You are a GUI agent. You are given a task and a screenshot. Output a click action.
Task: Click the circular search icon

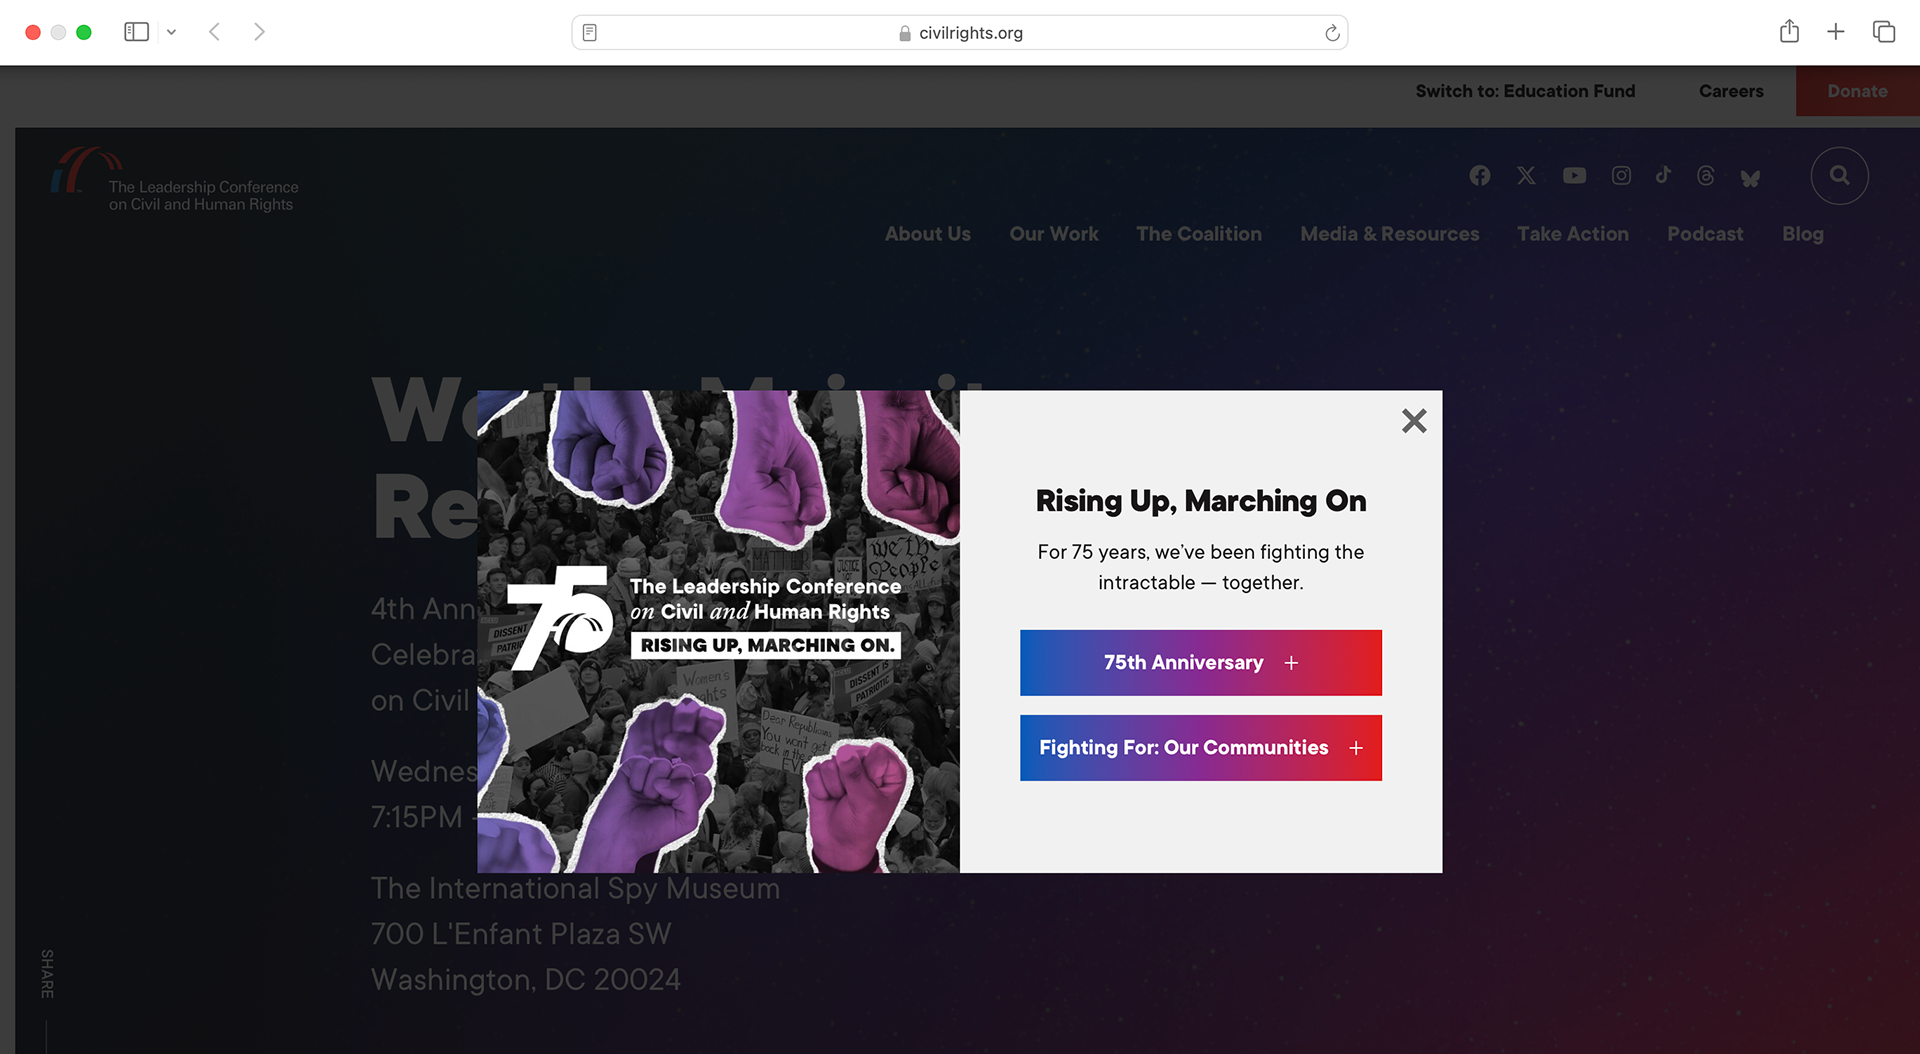[x=1839, y=176]
